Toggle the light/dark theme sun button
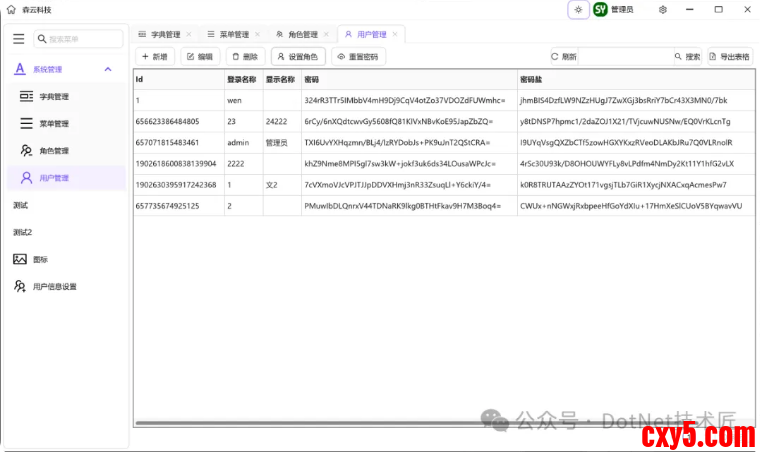The height and width of the screenshot is (455, 760). [577, 9]
